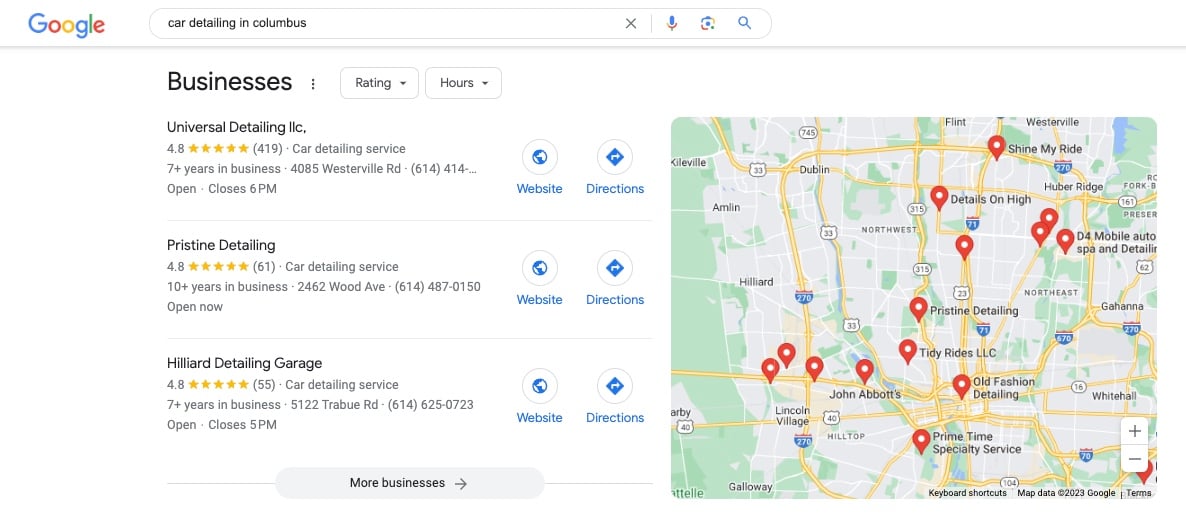Click Directions label for Hilliard Detailing Garage
1186x523 pixels.
point(615,418)
